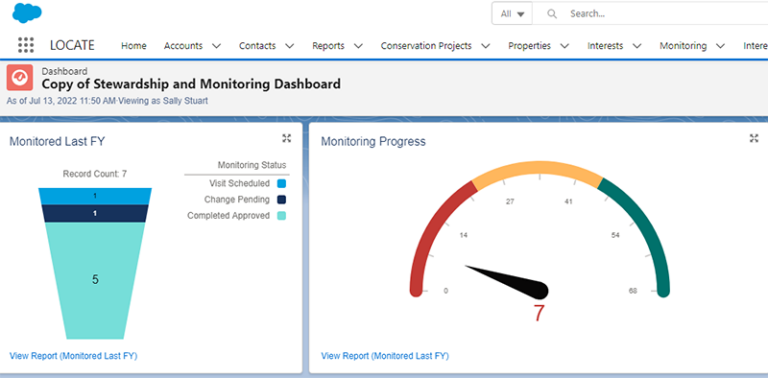Viewport: 768px width, 378px height.
Task: Select the Visit Scheduled funnel segment
Action: point(95,196)
